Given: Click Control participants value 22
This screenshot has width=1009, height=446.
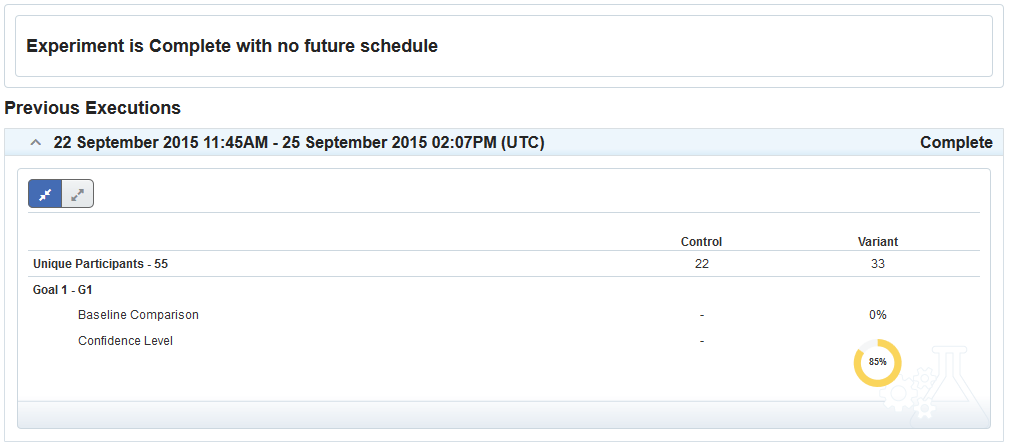Looking at the screenshot, I should point(701,264).
